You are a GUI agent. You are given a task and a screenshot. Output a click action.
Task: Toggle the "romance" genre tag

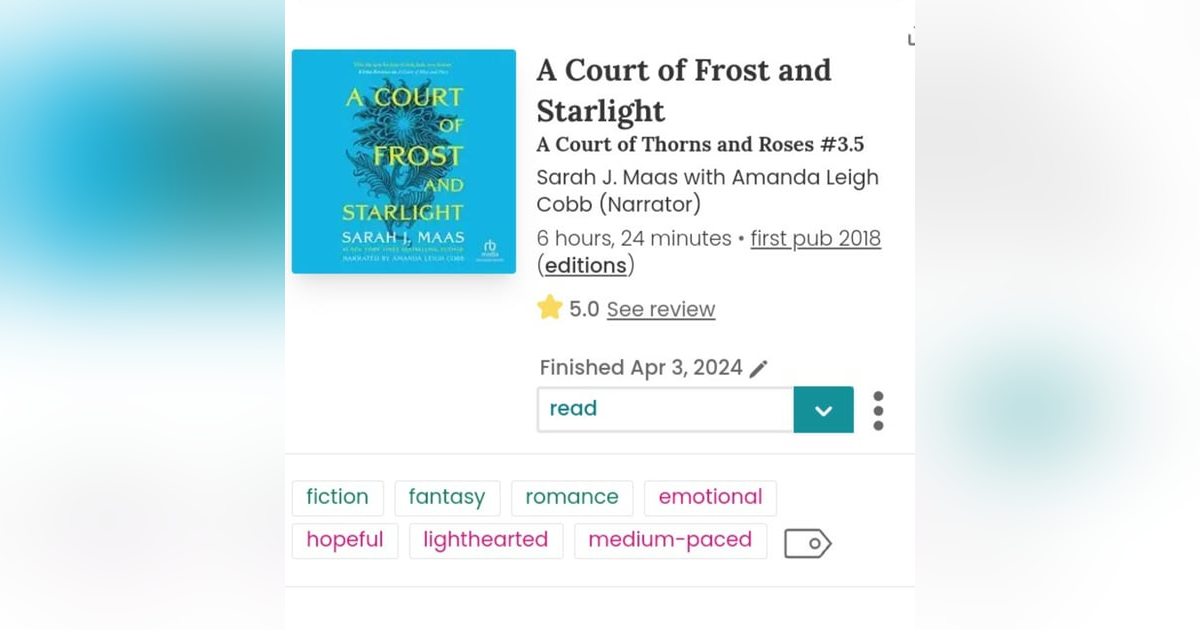click(571, 497)
